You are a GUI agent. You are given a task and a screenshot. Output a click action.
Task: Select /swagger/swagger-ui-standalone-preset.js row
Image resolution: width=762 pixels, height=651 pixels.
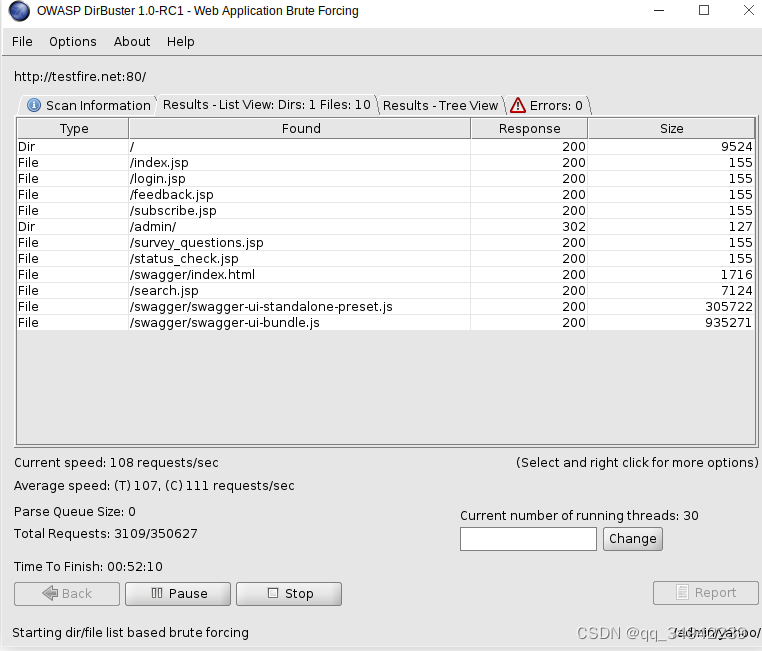pos(385,307)
